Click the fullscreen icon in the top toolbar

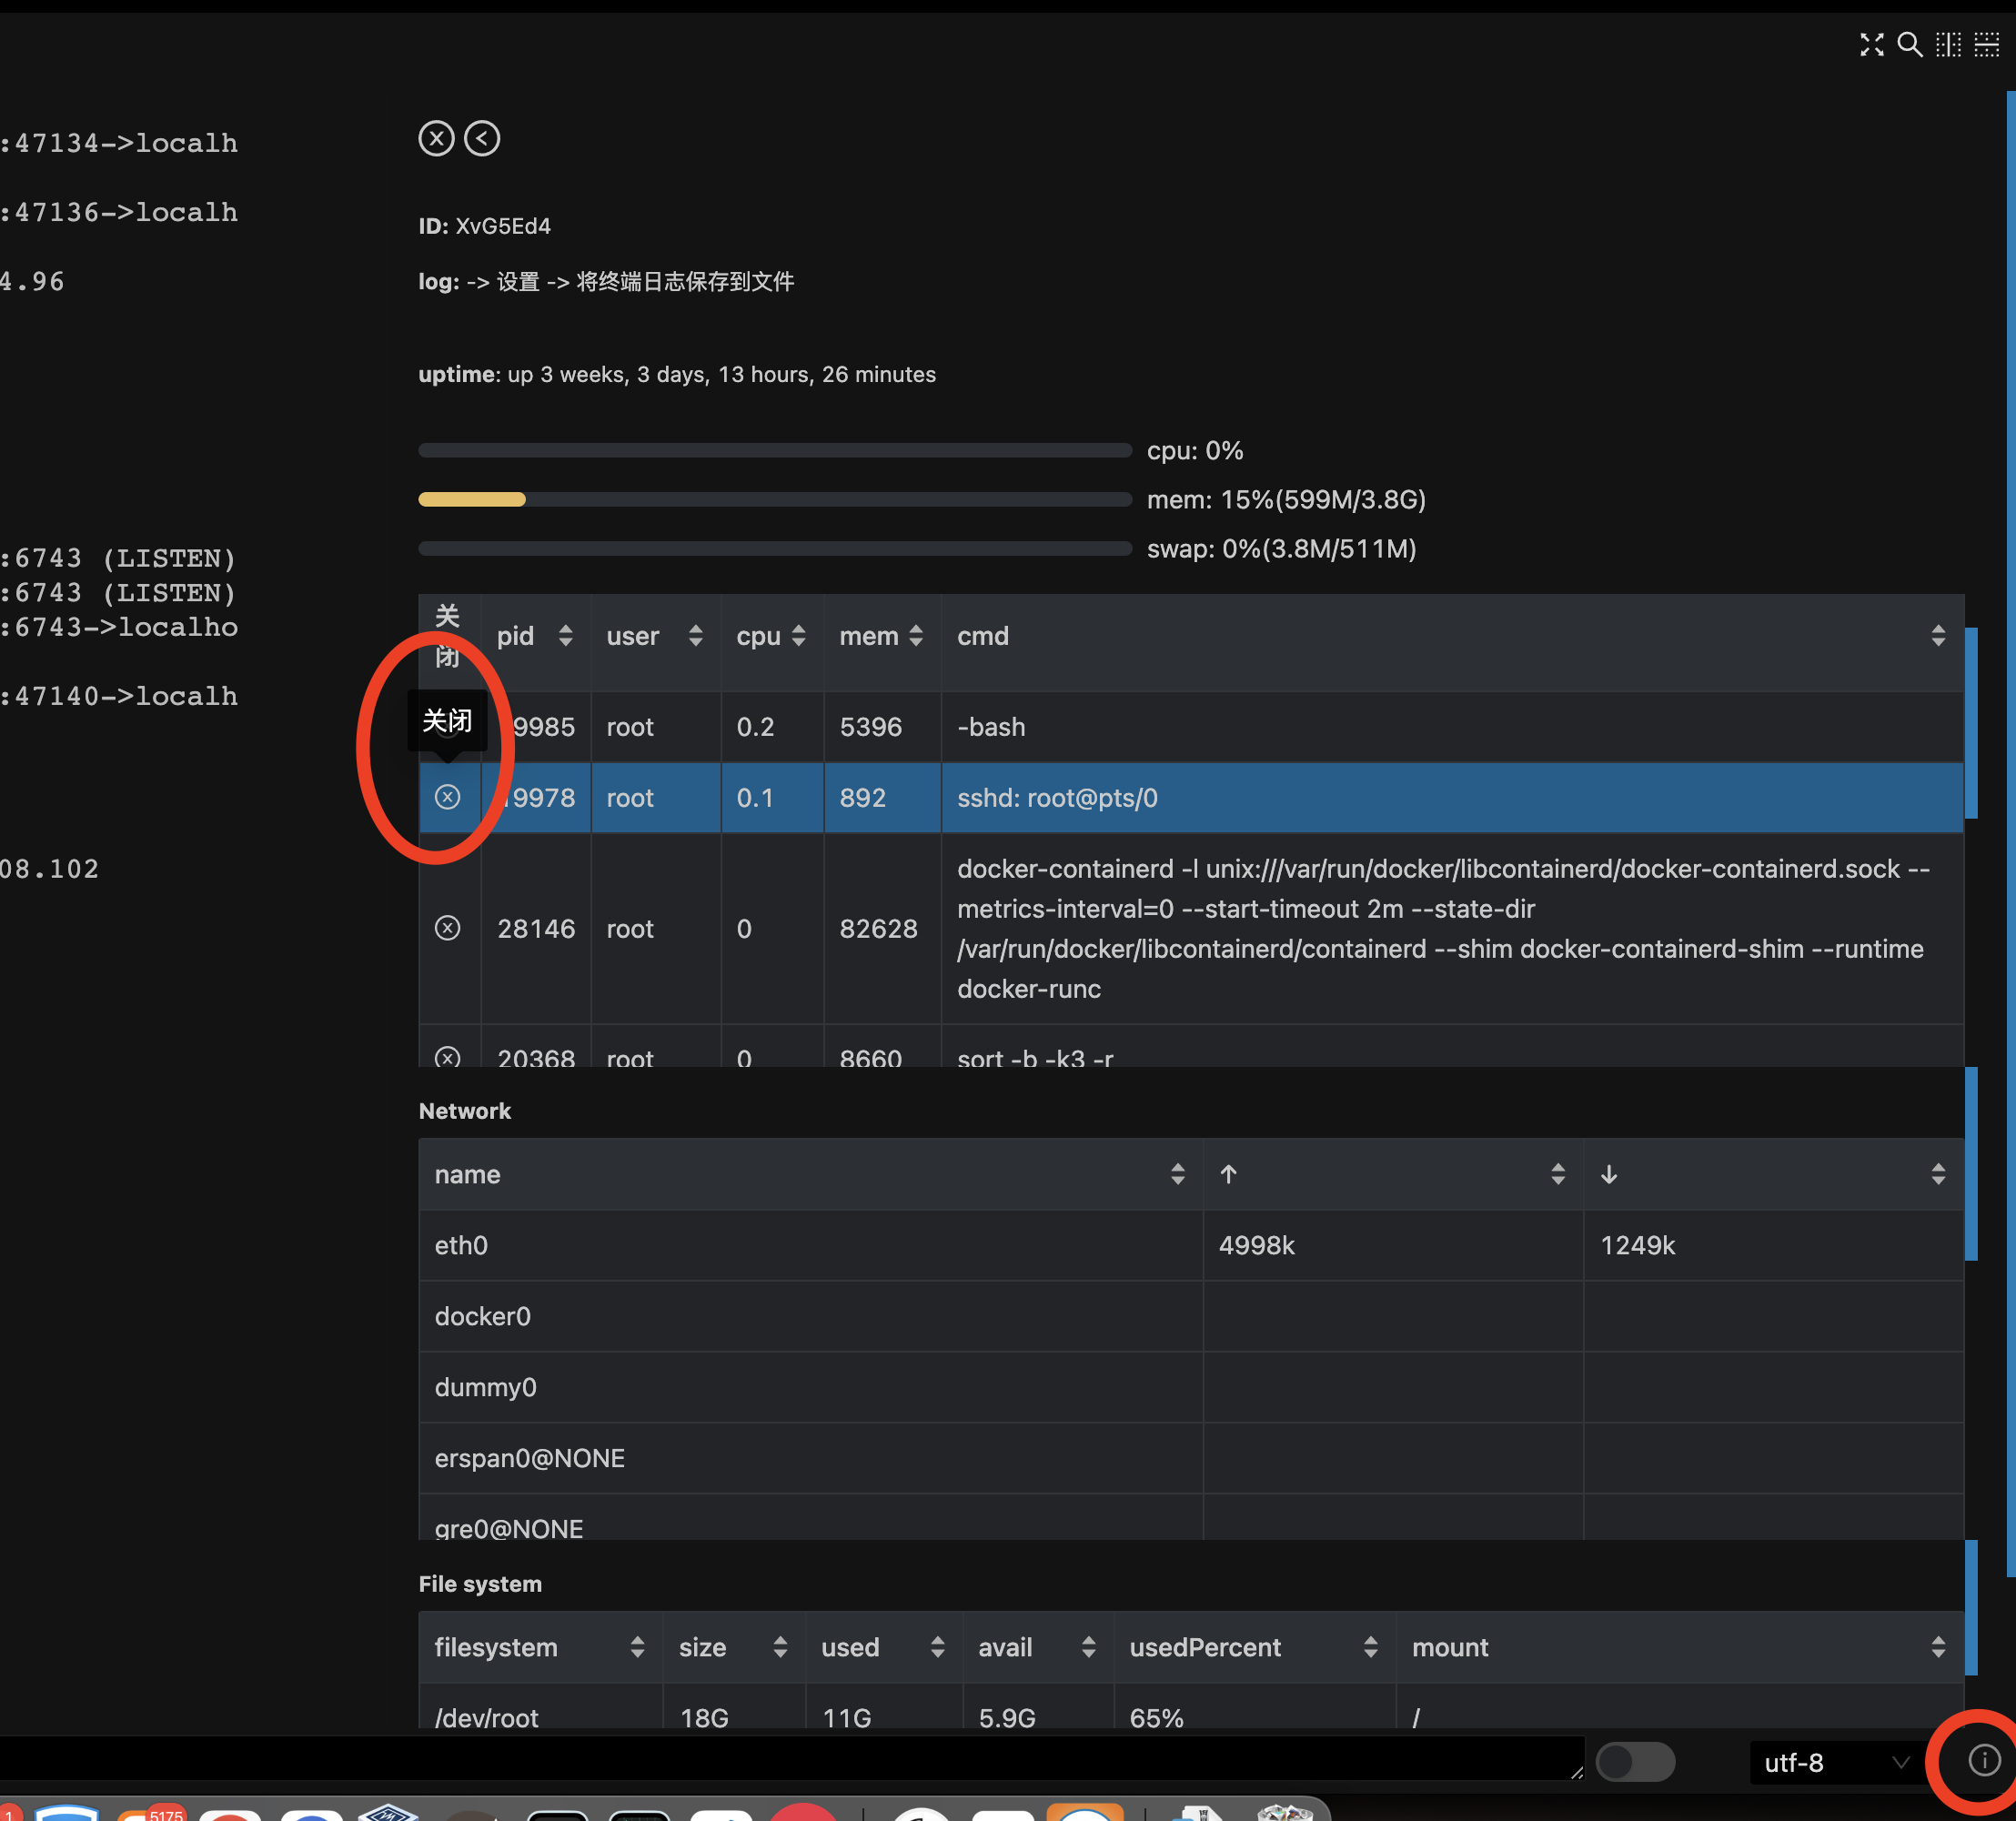coord(1871,45)
